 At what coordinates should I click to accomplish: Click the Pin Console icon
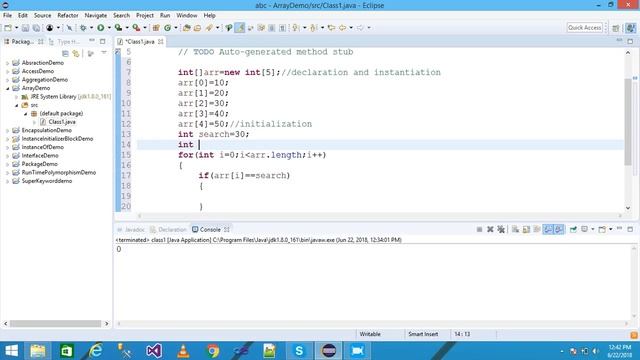[x=573, y=229]
